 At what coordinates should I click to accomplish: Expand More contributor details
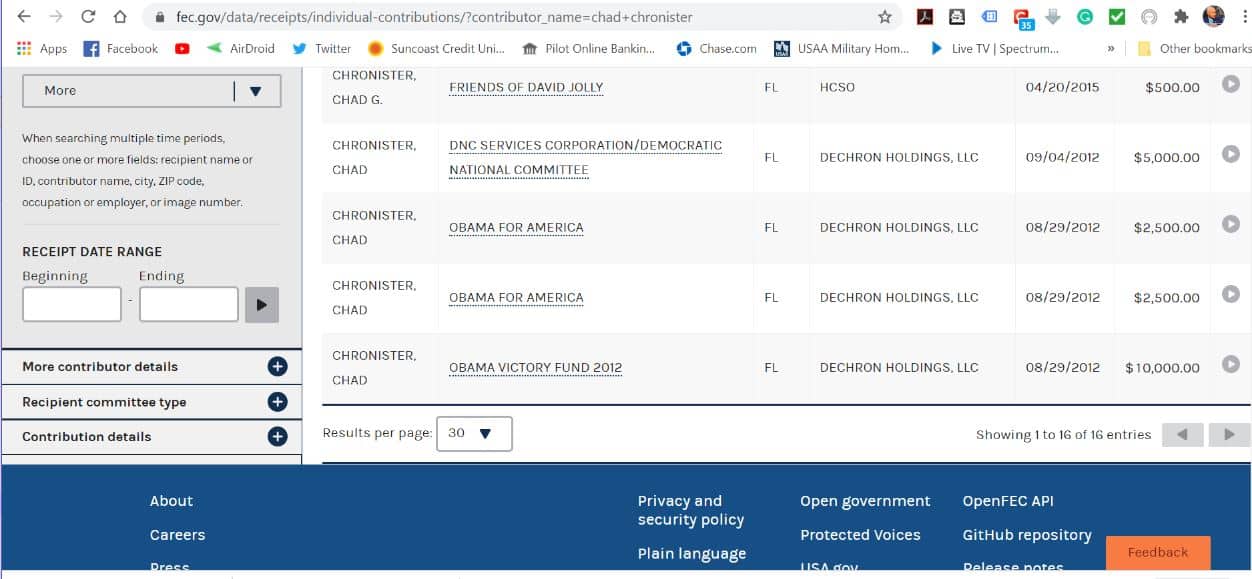(151, 367)
